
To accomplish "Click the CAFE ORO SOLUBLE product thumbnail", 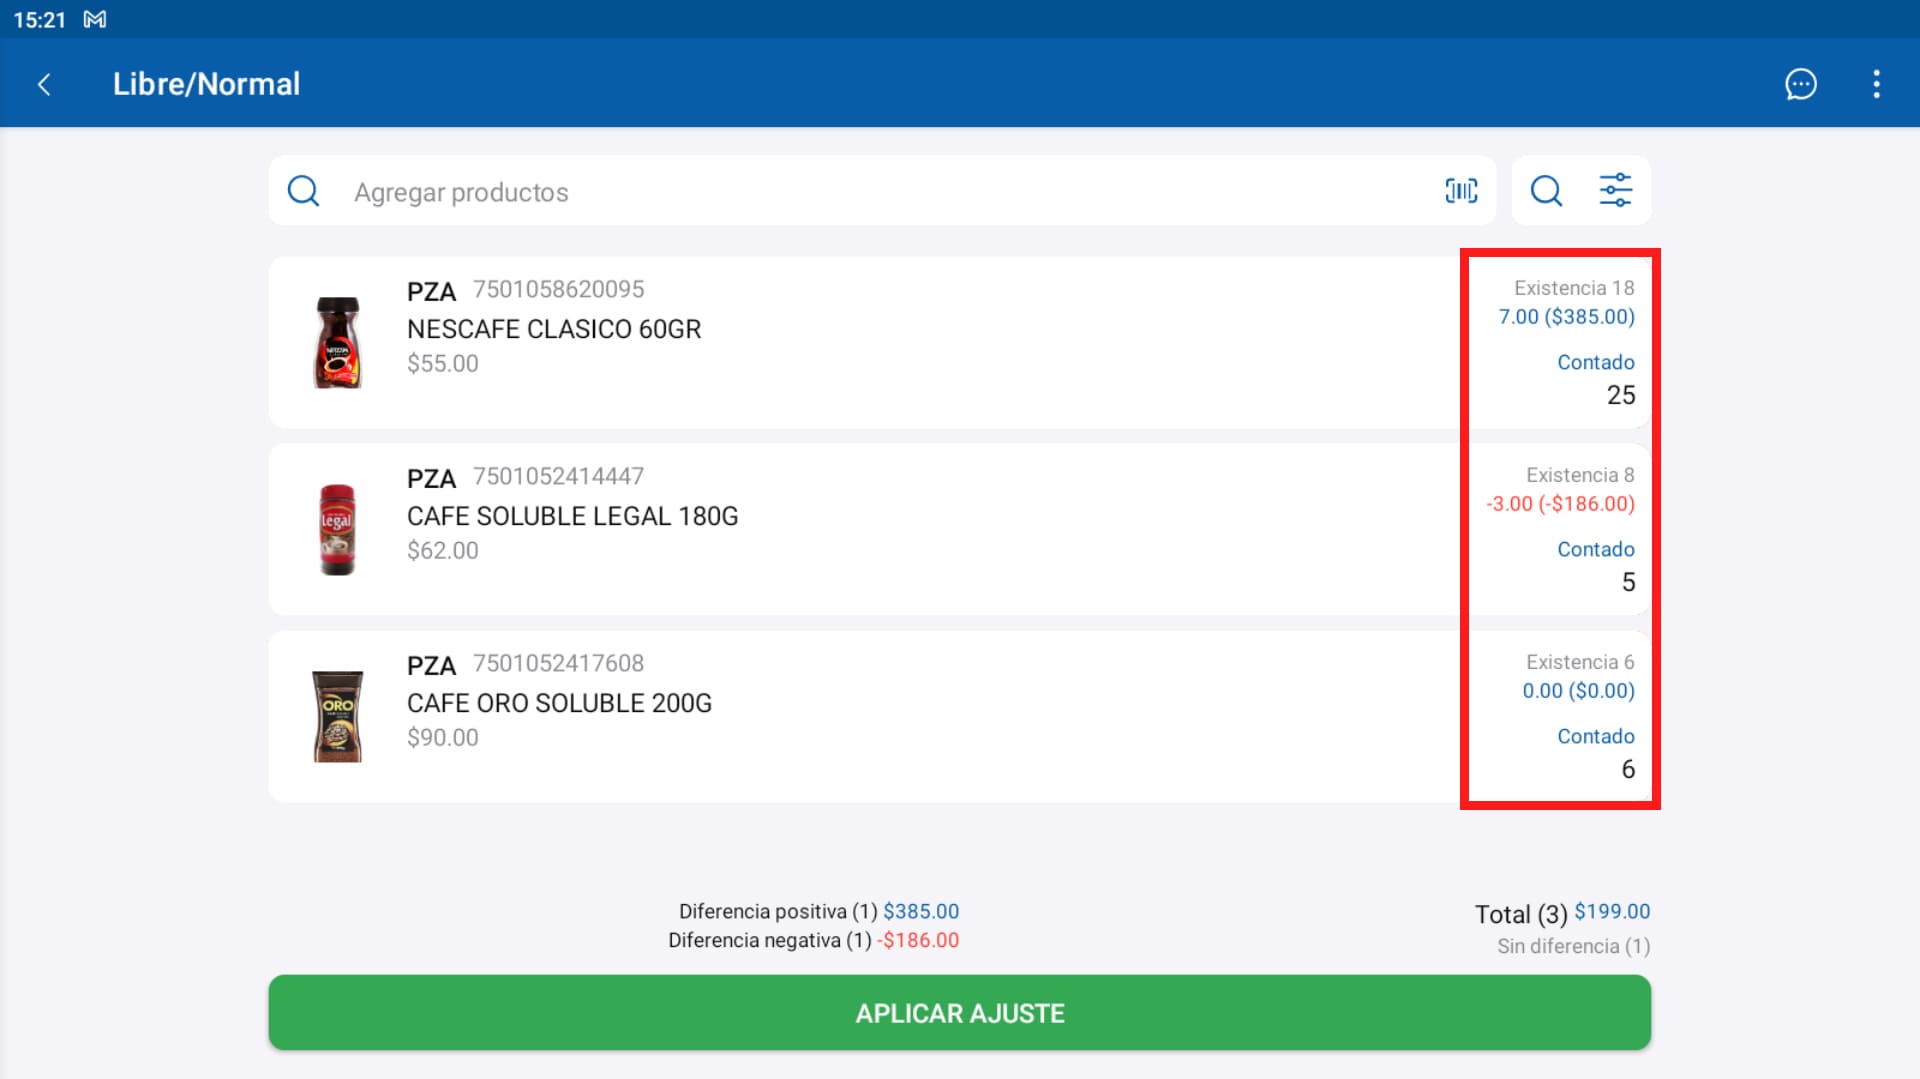I will click(x=338, y=716).
